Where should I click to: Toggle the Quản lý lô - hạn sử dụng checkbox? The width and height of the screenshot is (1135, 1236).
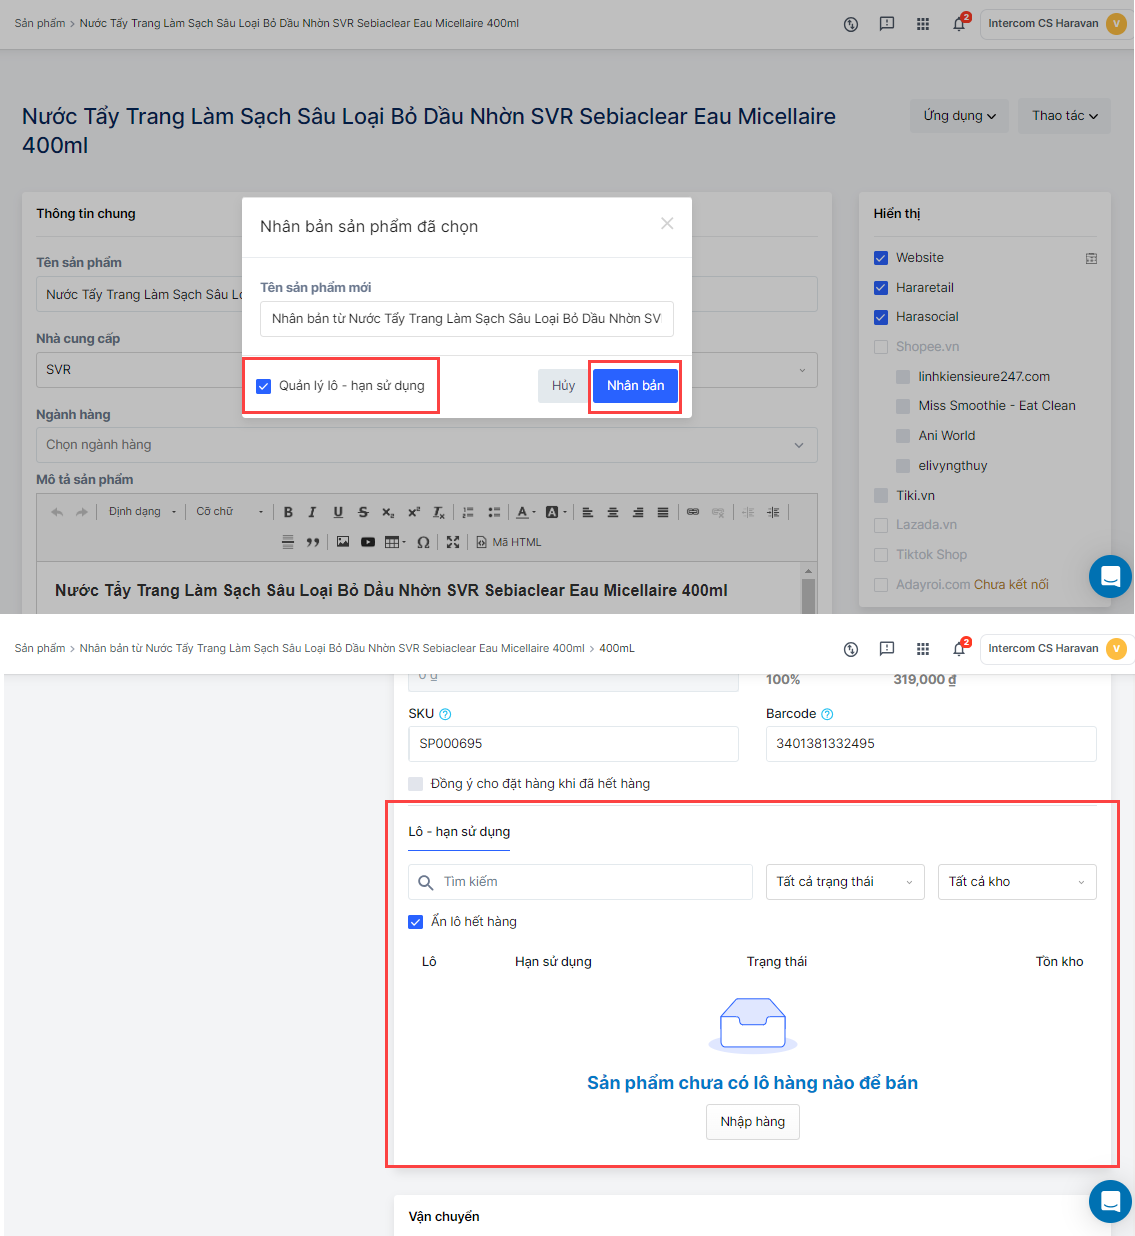click(264, 386)
